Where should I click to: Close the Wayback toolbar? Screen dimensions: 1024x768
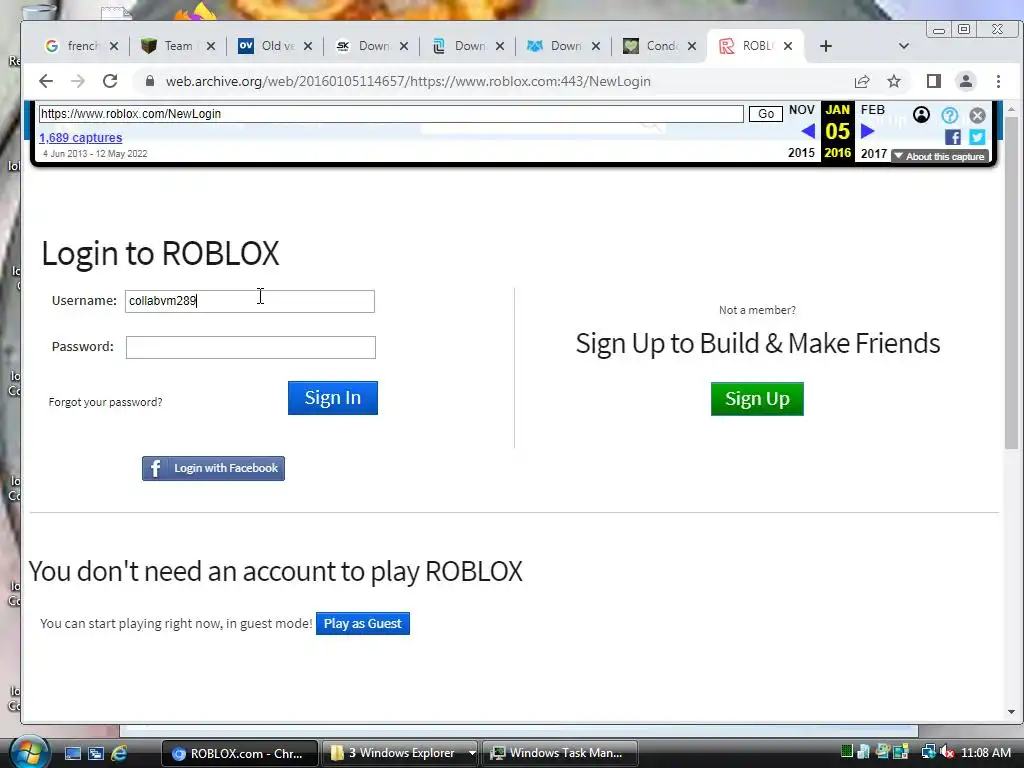[x=978, y=116]
